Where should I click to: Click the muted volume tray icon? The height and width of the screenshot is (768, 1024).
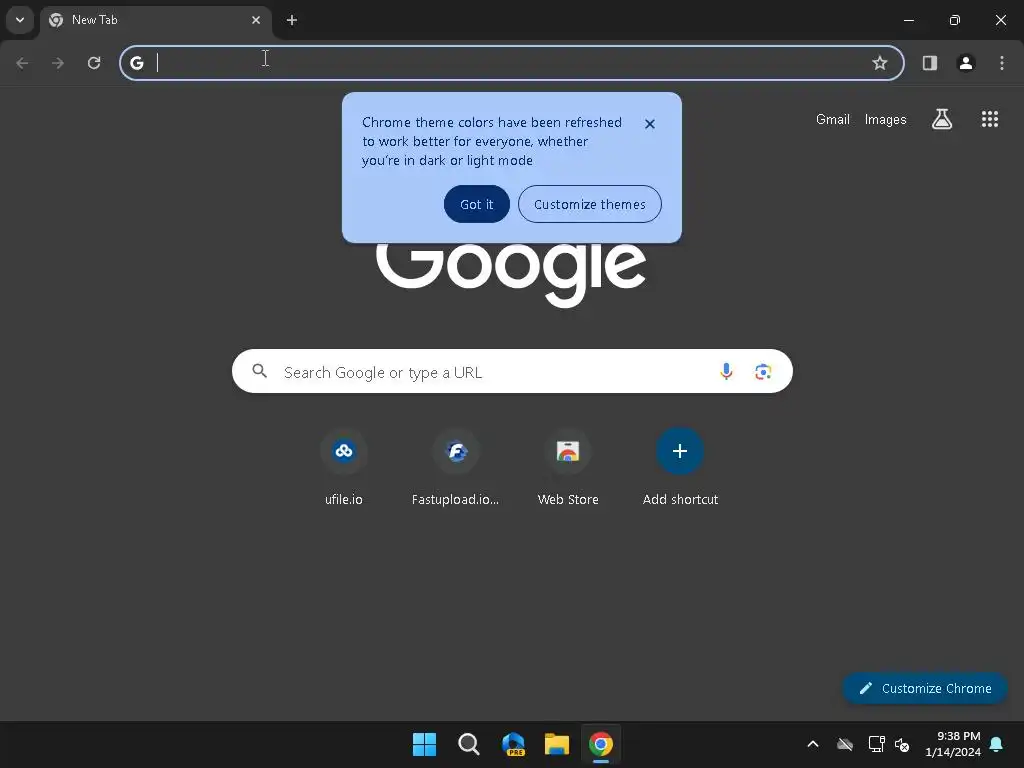(x=902, y=744)
